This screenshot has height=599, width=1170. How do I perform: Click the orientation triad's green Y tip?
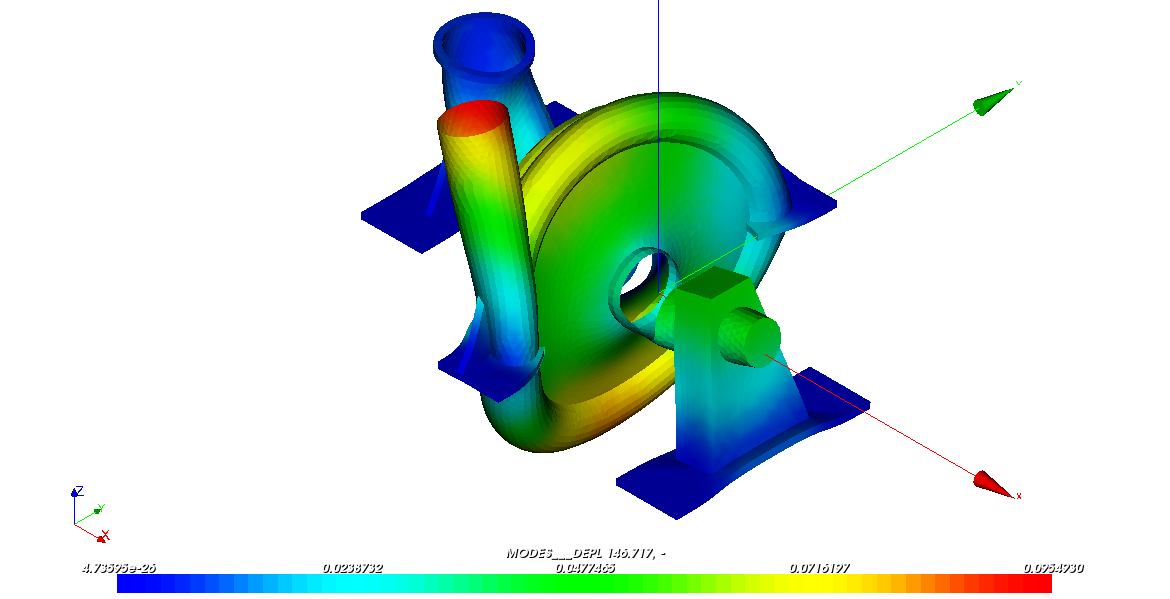click(x=97, y=511)
